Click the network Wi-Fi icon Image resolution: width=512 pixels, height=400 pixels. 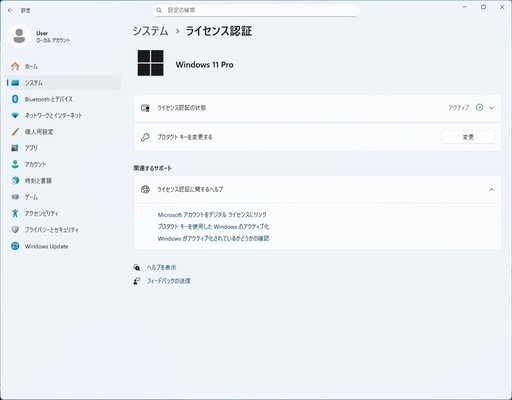[15, 115]
